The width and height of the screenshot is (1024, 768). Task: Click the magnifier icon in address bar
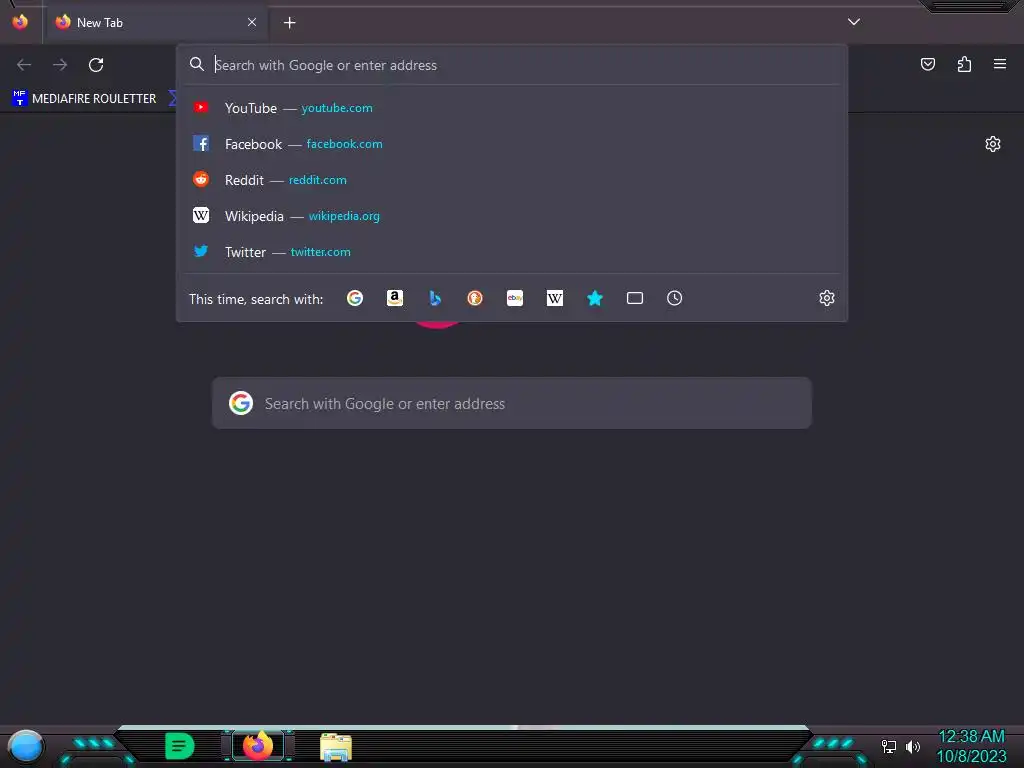coord(197,65)
